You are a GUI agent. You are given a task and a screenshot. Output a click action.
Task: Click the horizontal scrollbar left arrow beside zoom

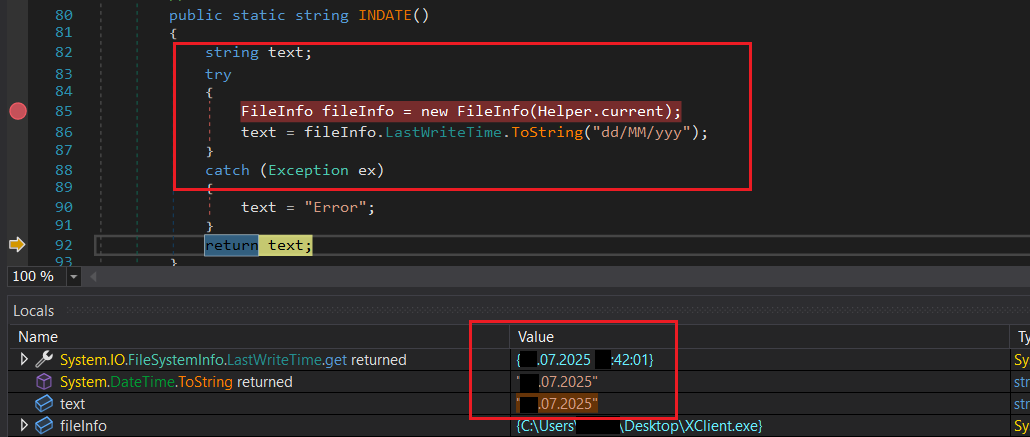pos(93,277)
